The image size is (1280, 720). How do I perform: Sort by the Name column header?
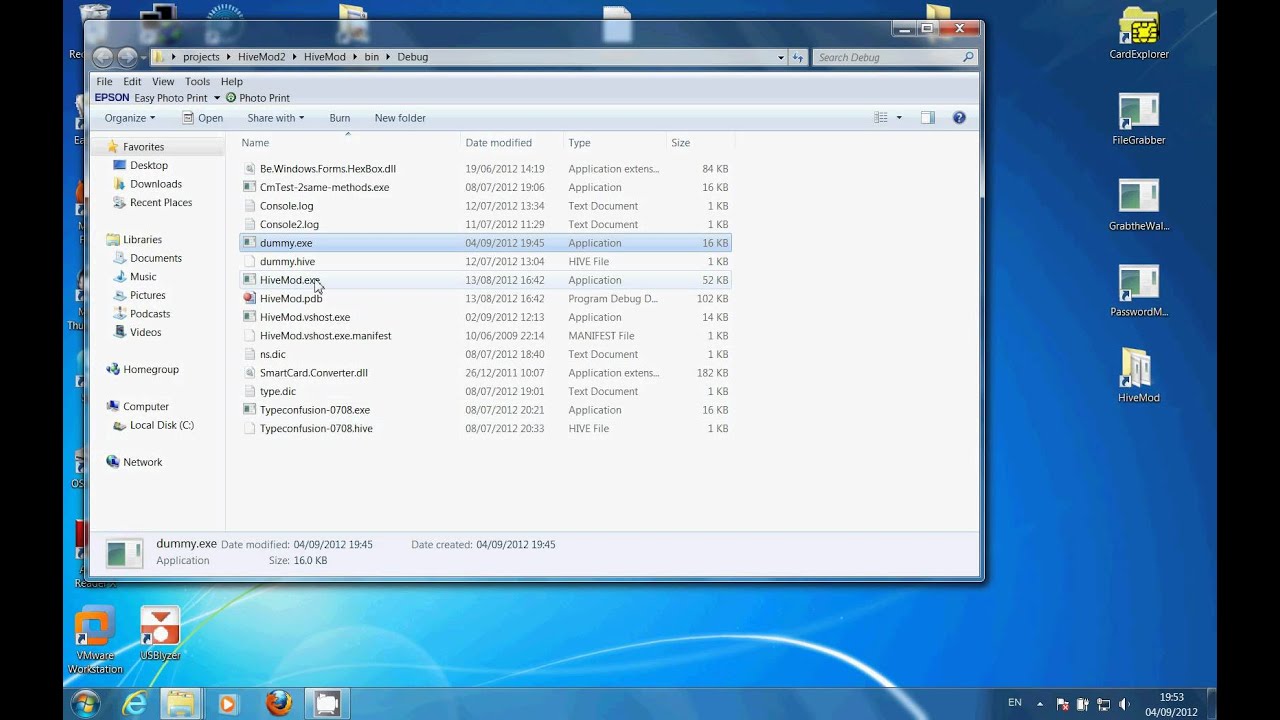pos(255,143)
